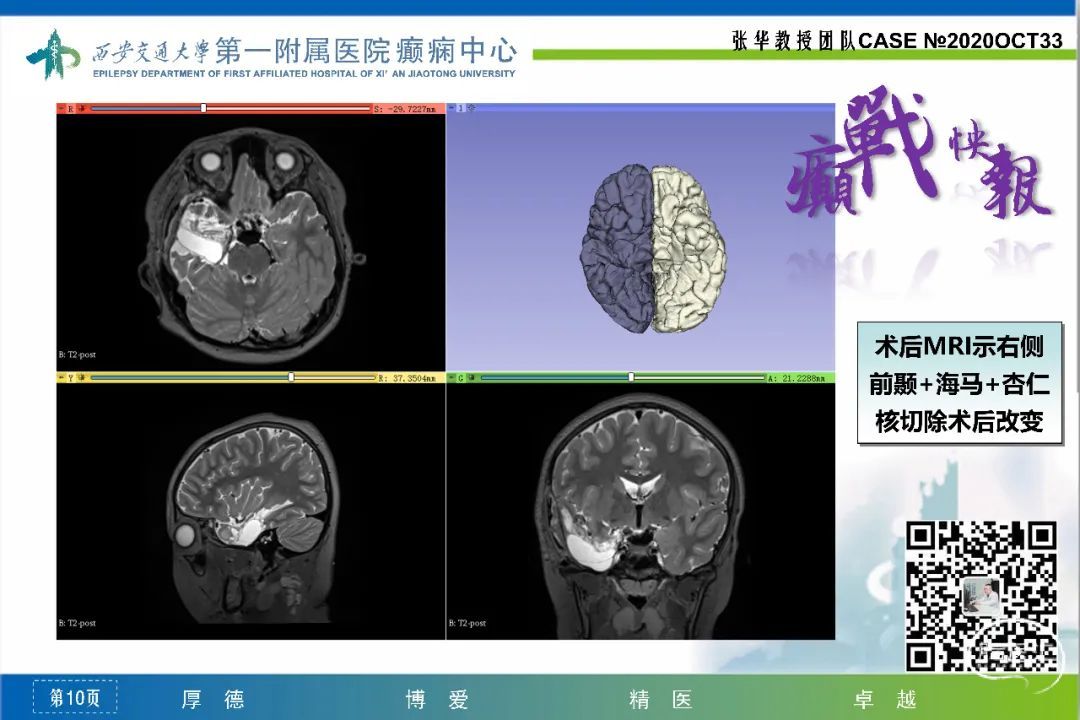Click the page number box 第10页
Viewport: 1080px width, 720px height.
pos(75,697)
